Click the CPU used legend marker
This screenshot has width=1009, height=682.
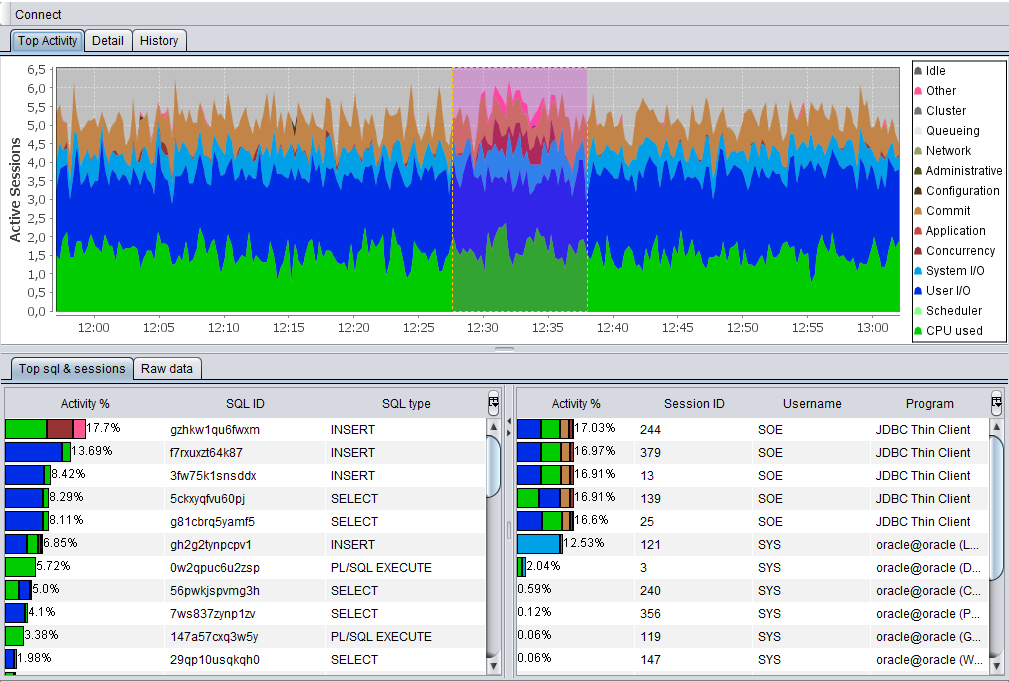(x=918, y=331)
